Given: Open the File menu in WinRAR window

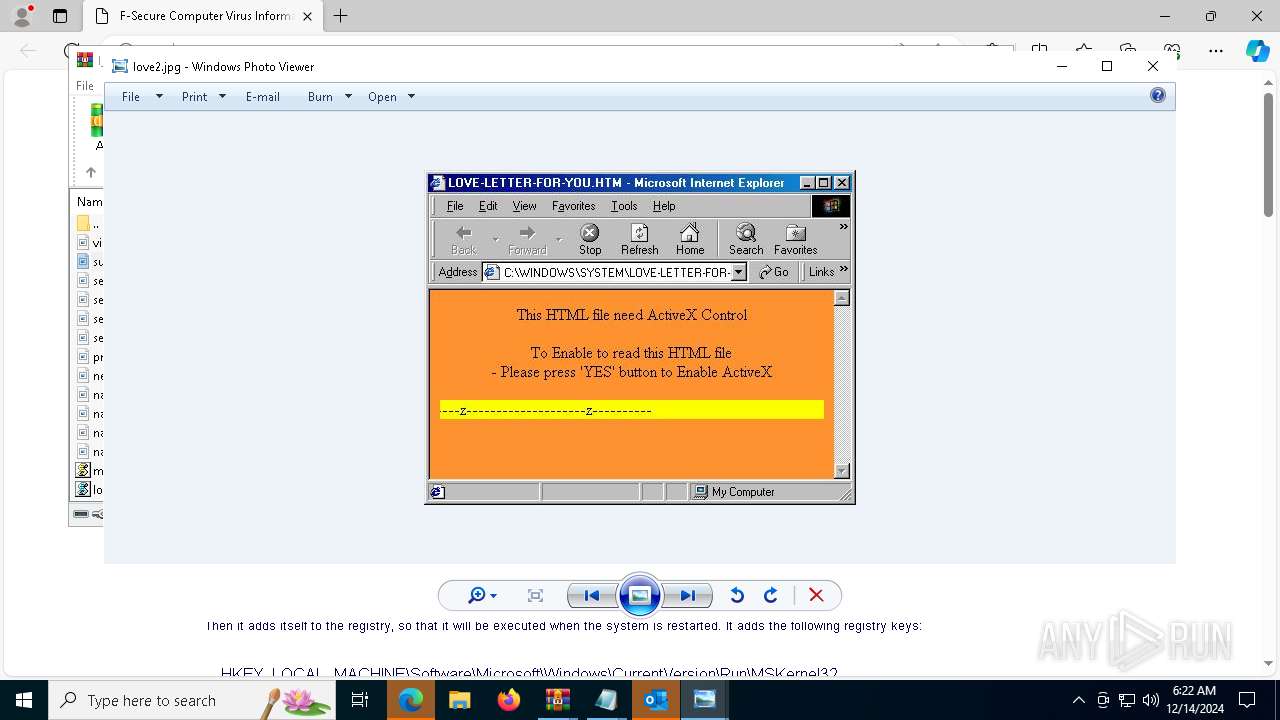Looking at the screenshot, I should point(85,86).
